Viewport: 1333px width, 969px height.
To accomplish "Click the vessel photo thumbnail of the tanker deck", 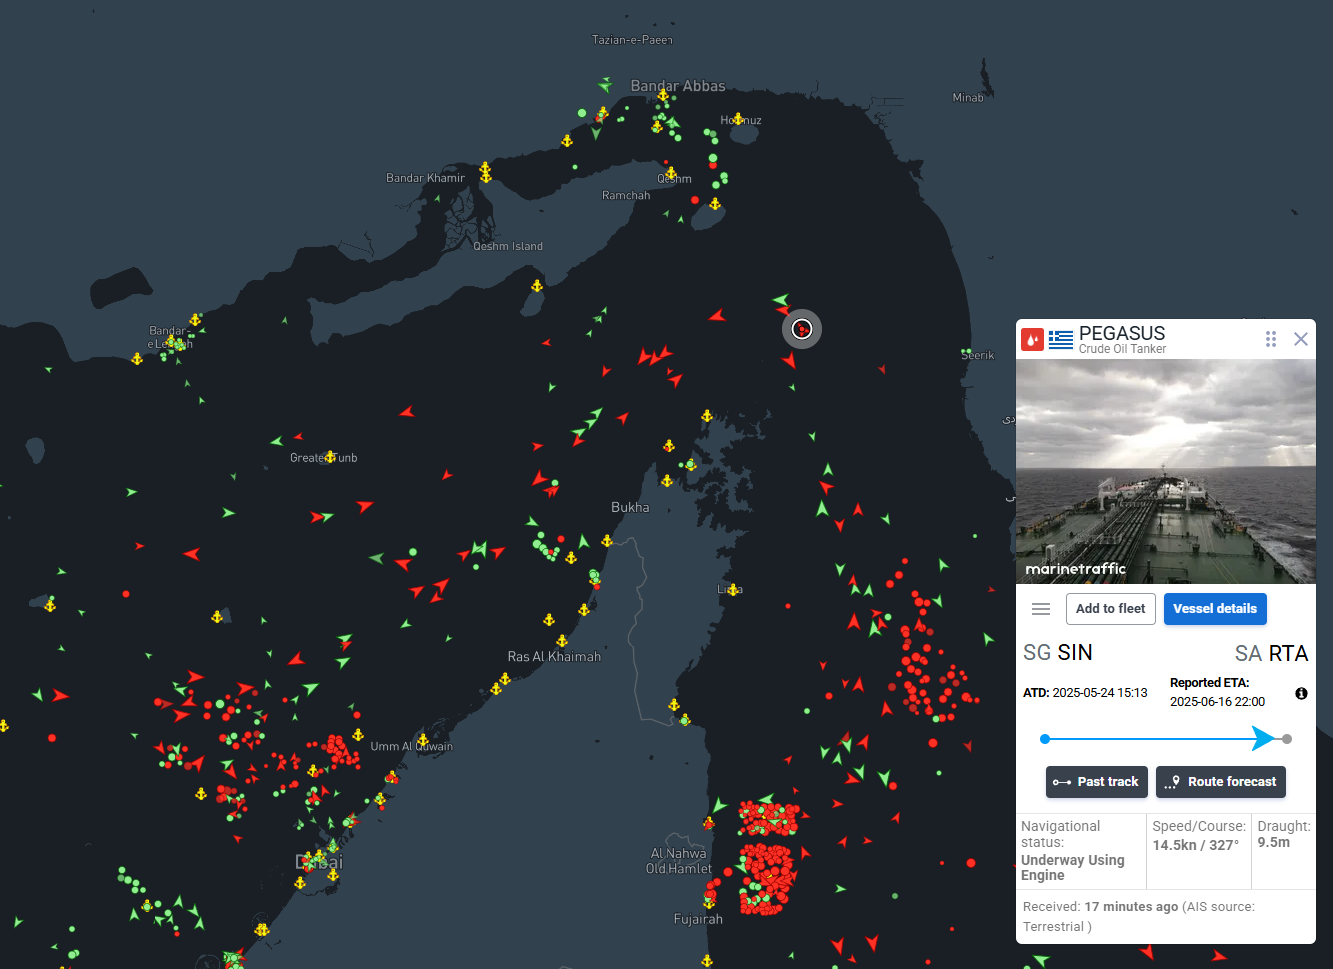I will point(1166,471).
